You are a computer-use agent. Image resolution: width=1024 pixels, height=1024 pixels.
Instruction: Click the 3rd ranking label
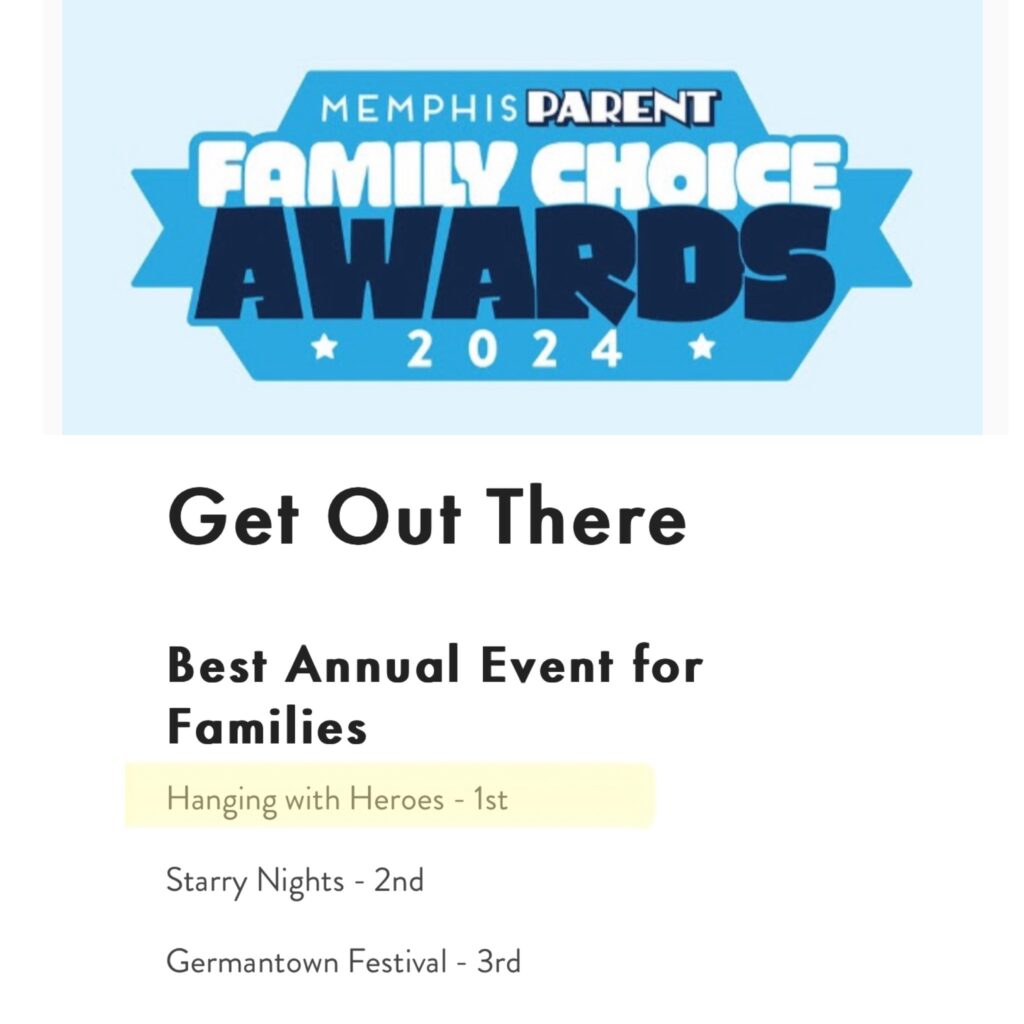coord(499,962)
